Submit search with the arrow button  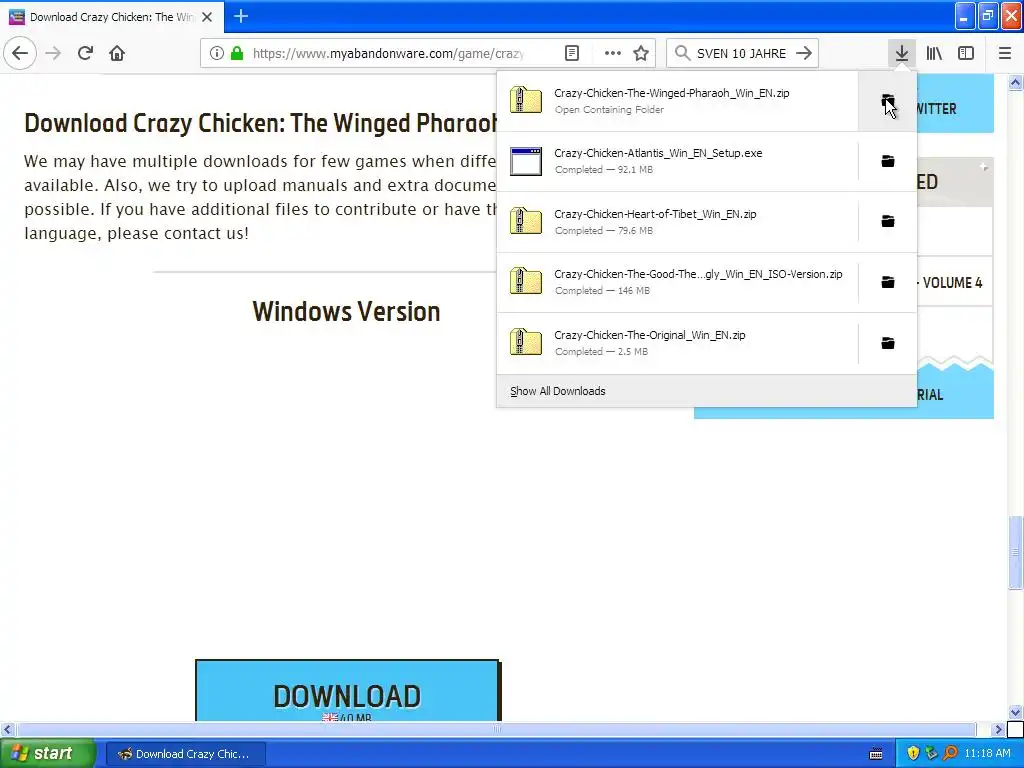click(x=804, y=53)
